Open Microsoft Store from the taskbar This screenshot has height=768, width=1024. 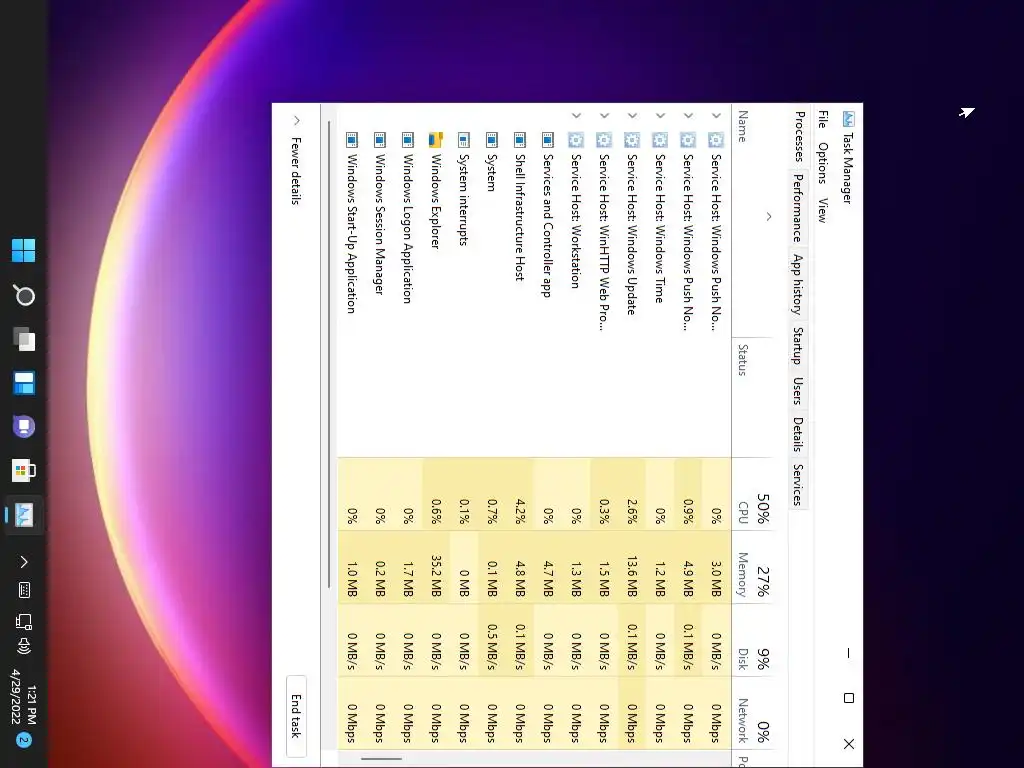tap(24, 471)
